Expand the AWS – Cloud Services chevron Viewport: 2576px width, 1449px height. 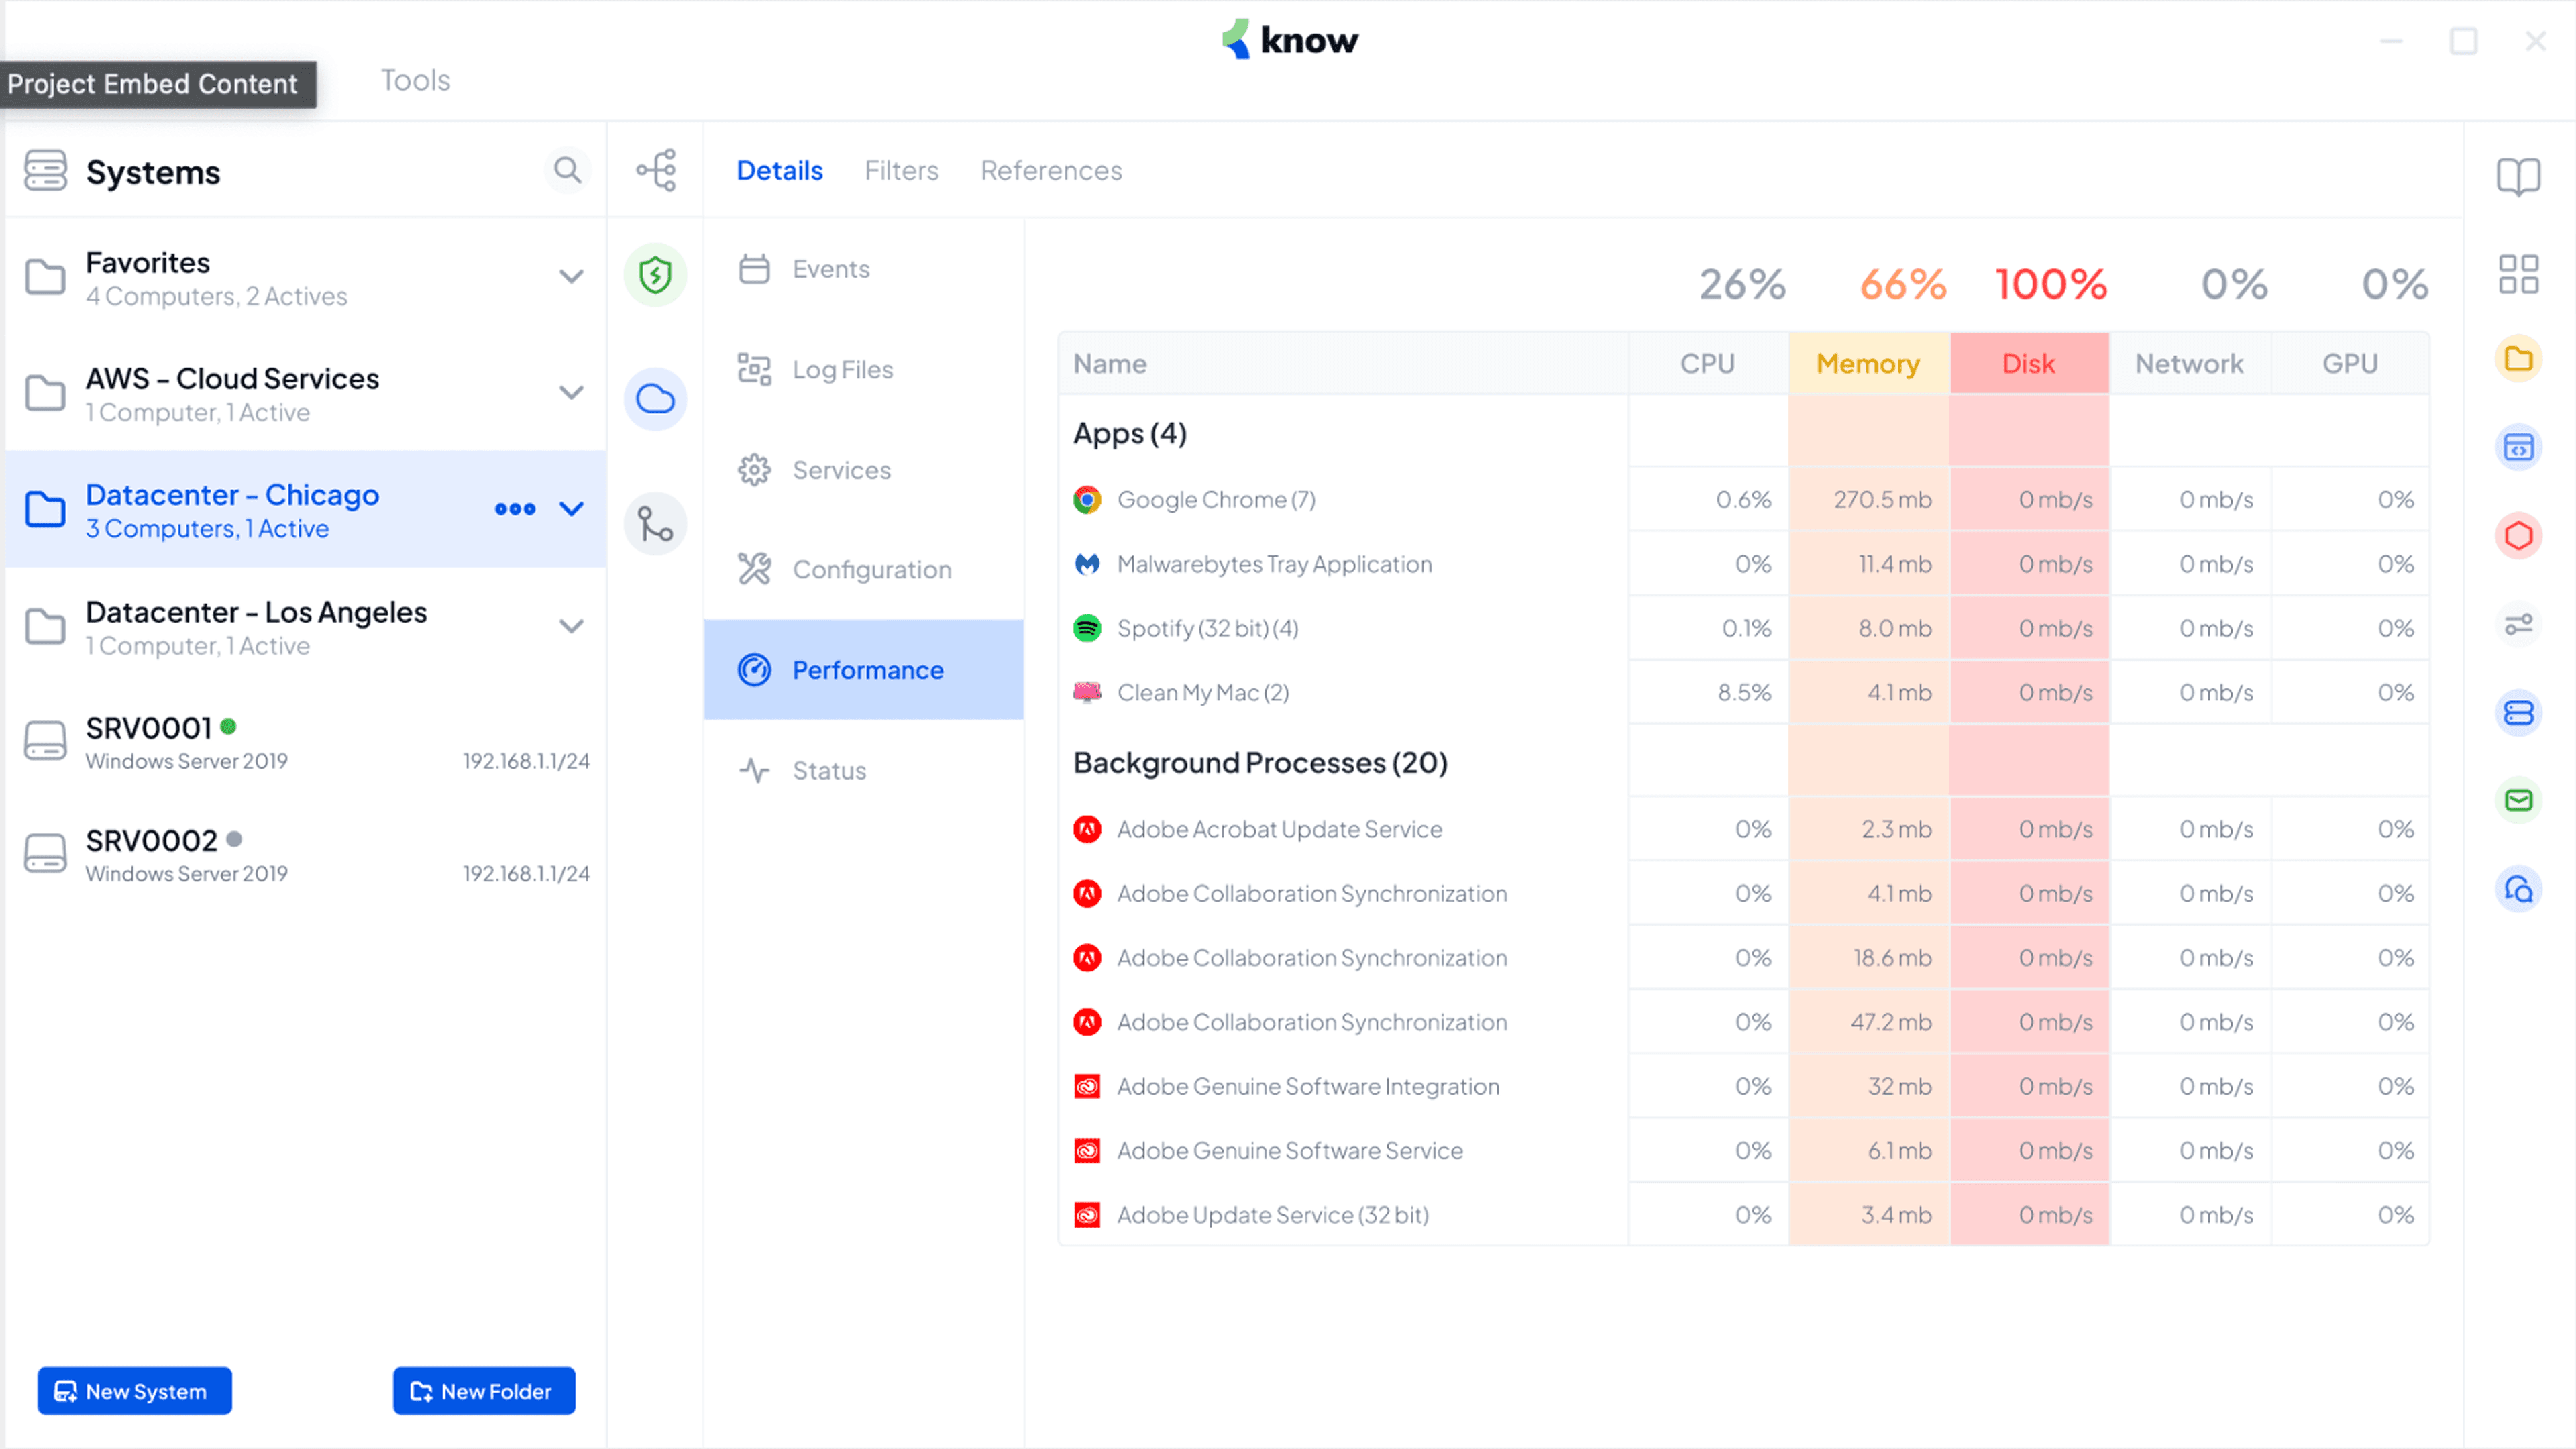pos(571,393)
